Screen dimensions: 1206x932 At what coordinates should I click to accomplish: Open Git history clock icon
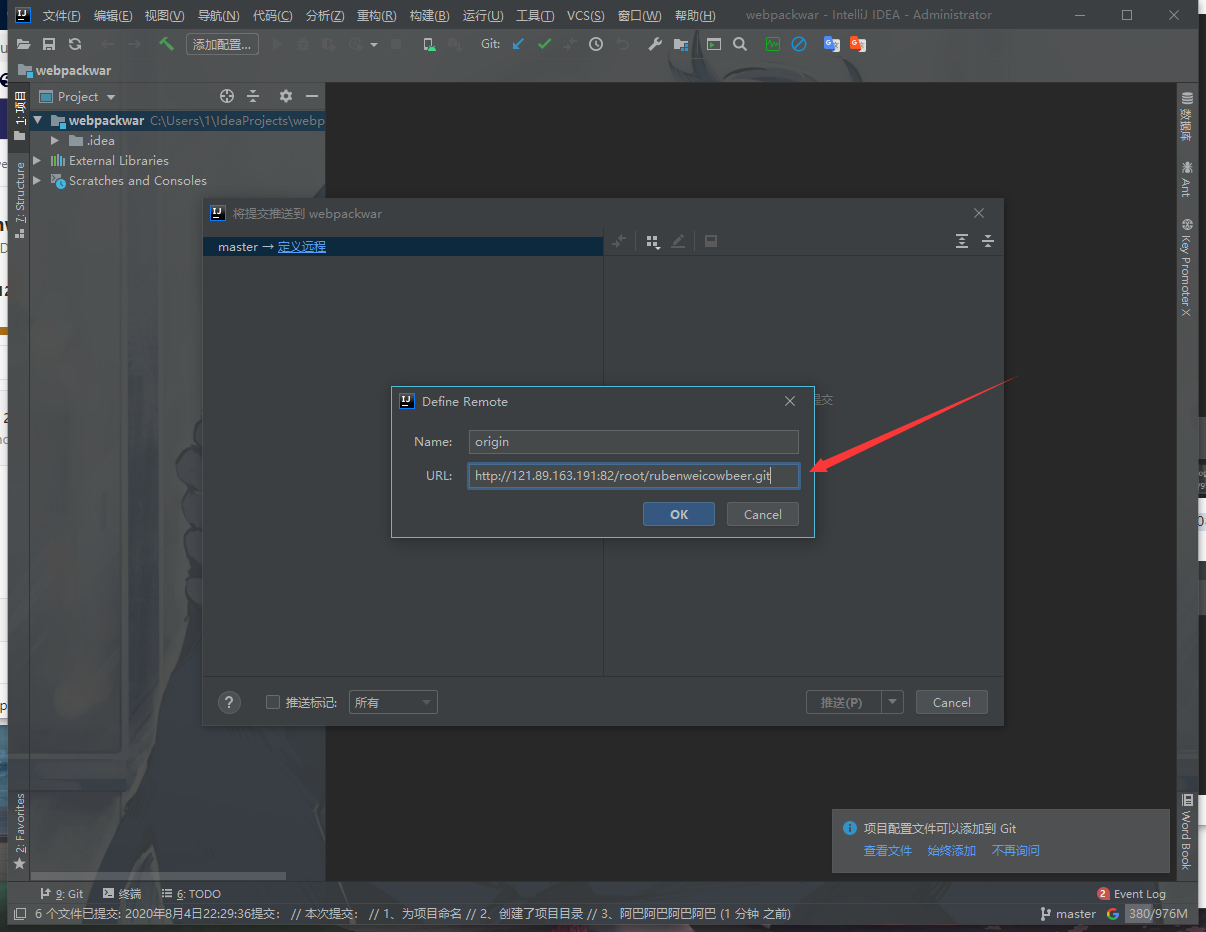pyautogui.click(x=596, y=44)
